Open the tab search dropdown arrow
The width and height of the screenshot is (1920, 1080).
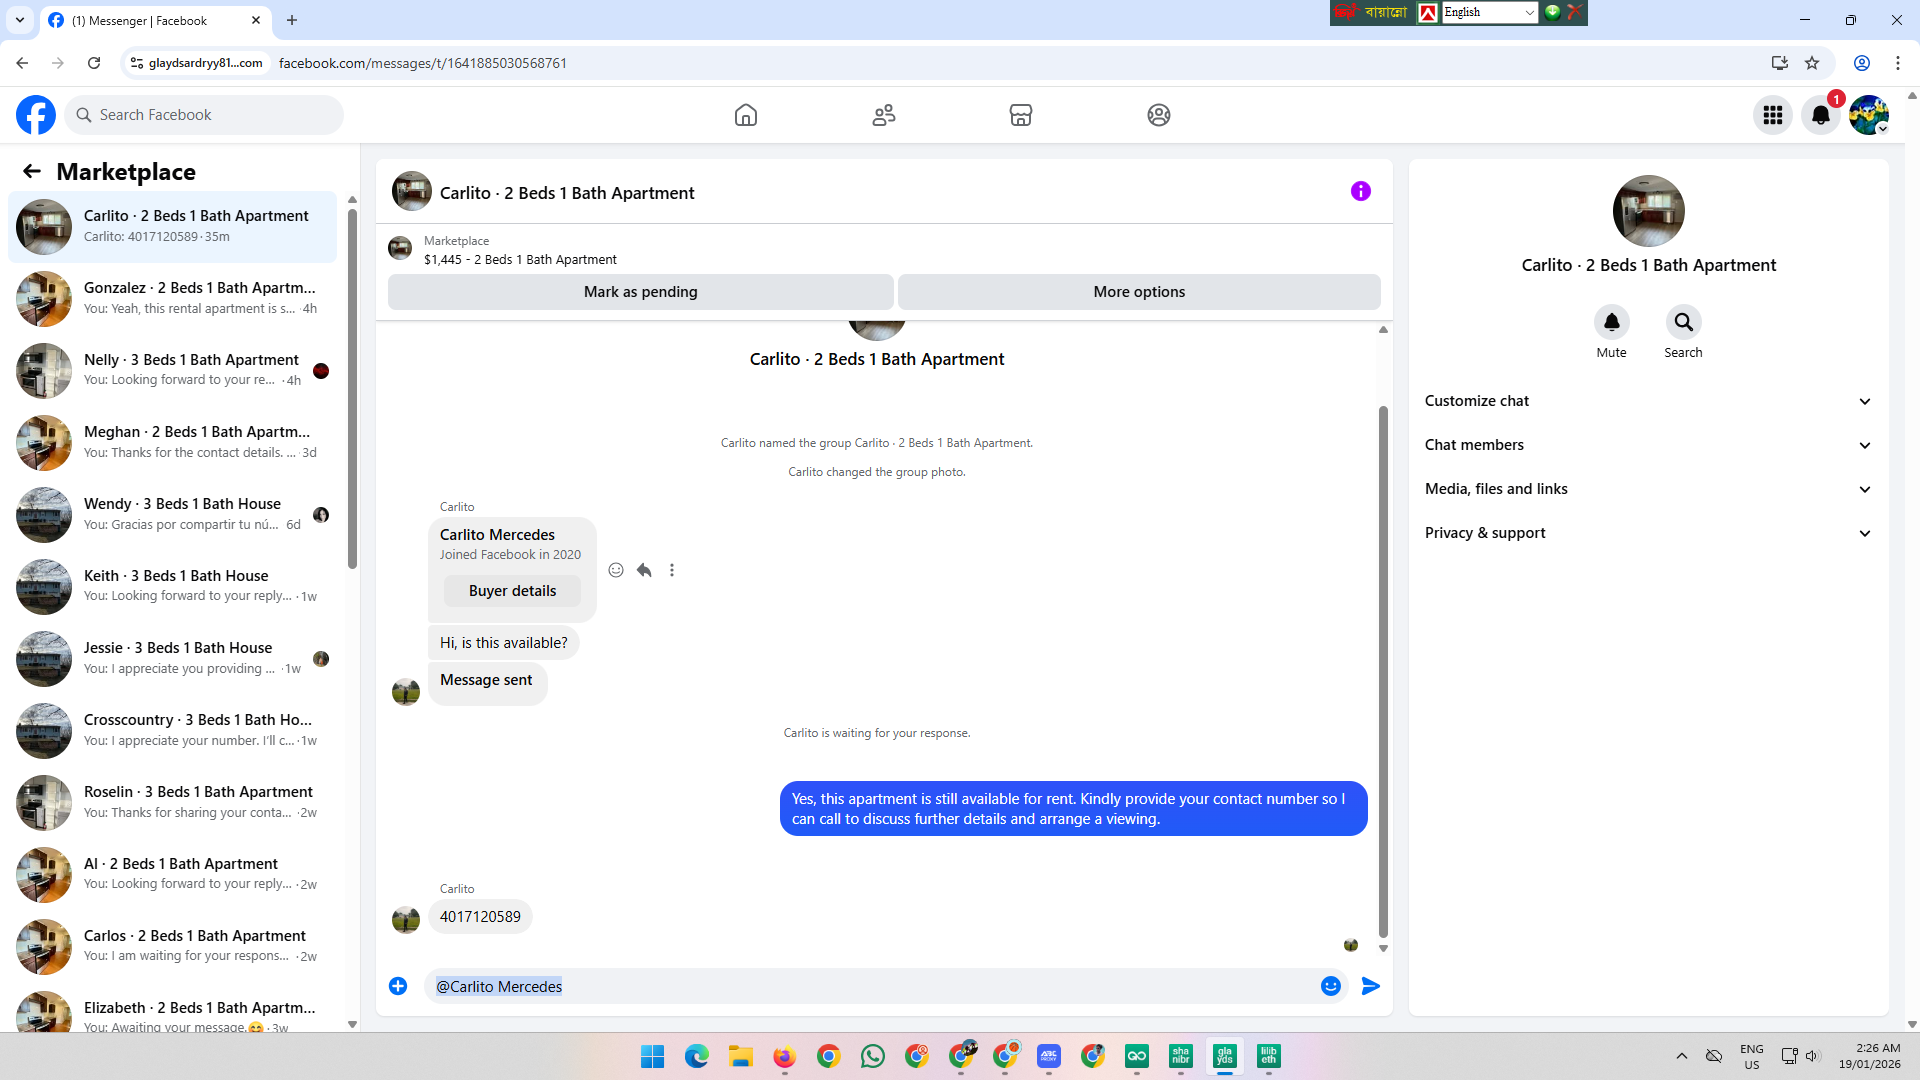20,20
